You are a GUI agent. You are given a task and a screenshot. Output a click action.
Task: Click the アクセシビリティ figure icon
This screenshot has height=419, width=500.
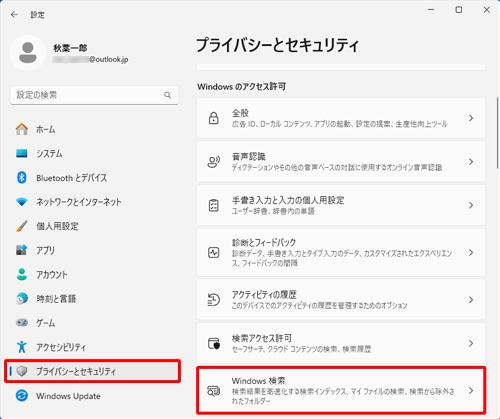coord(22,347)
